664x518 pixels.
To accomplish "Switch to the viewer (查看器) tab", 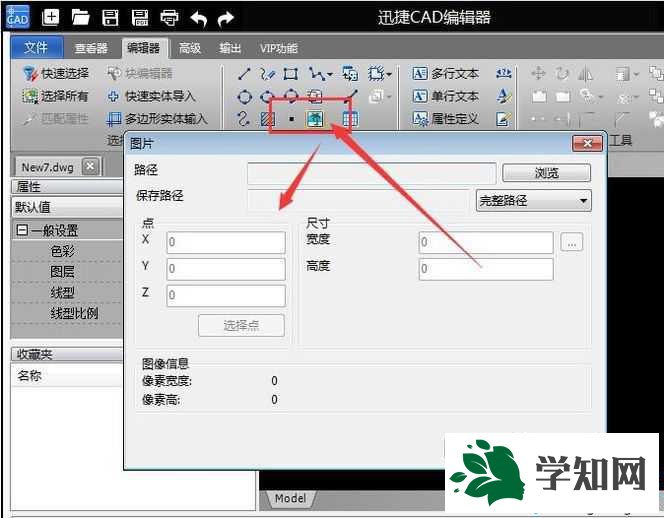I will 91,48.
